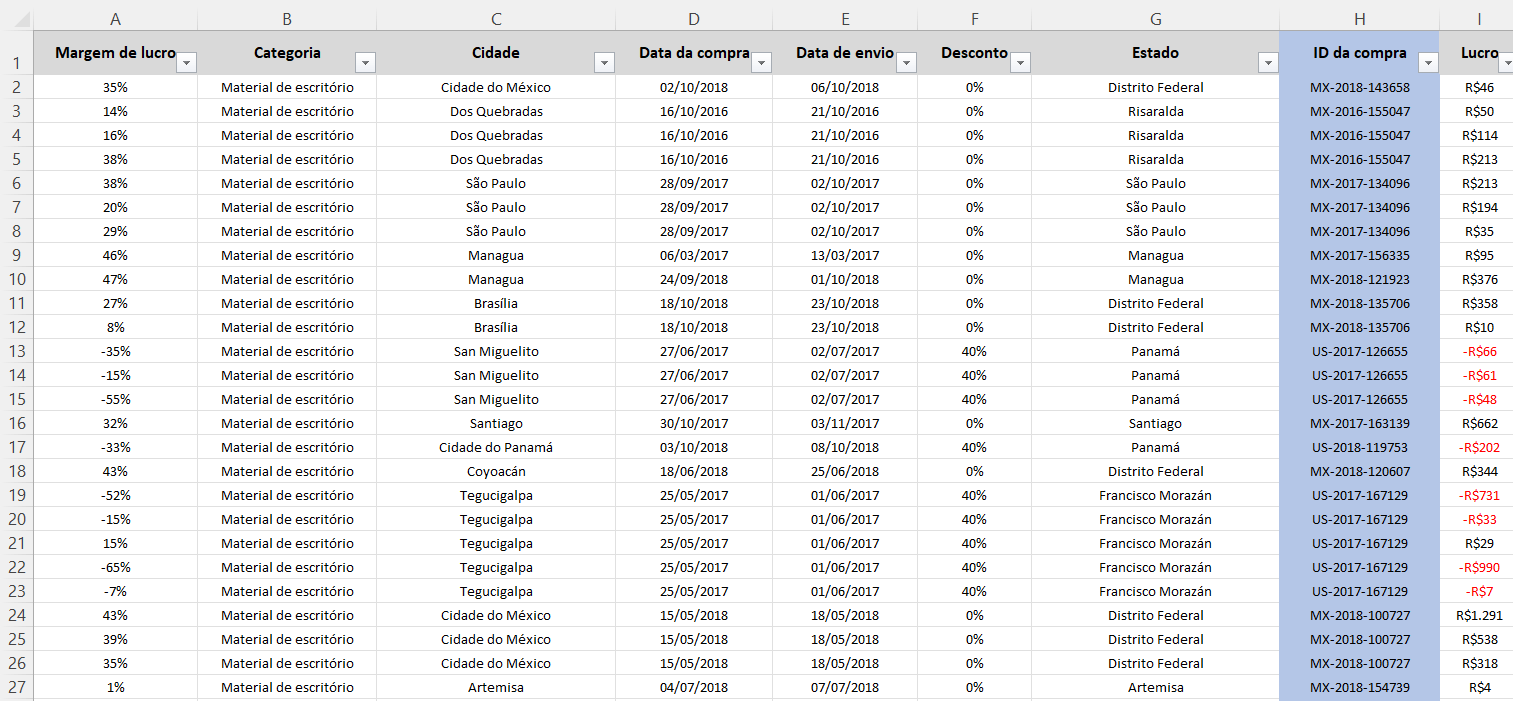Select the ID cell 'MX-2017-156335'
The width and height of the screenshot is (1513, 701).
coord(1360,255)
